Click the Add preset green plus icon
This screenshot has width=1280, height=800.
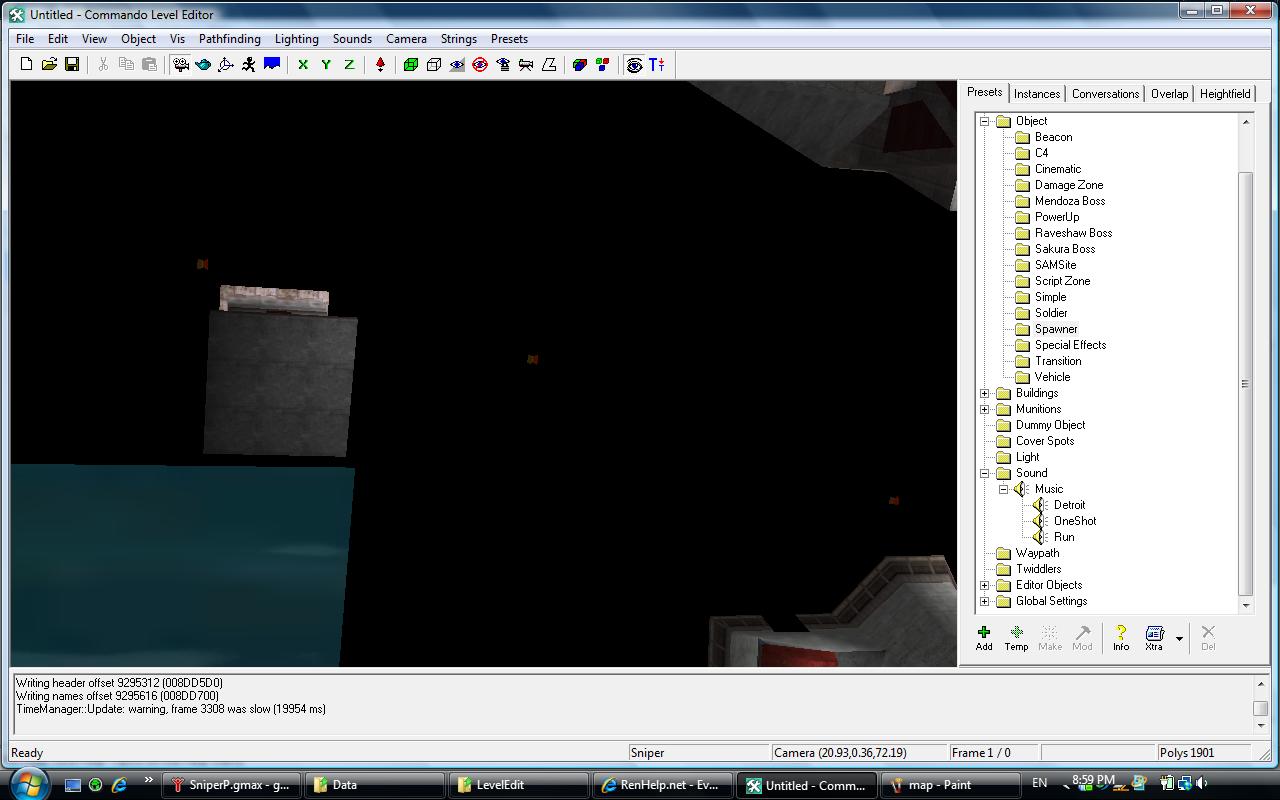click(x=984, y=637)
